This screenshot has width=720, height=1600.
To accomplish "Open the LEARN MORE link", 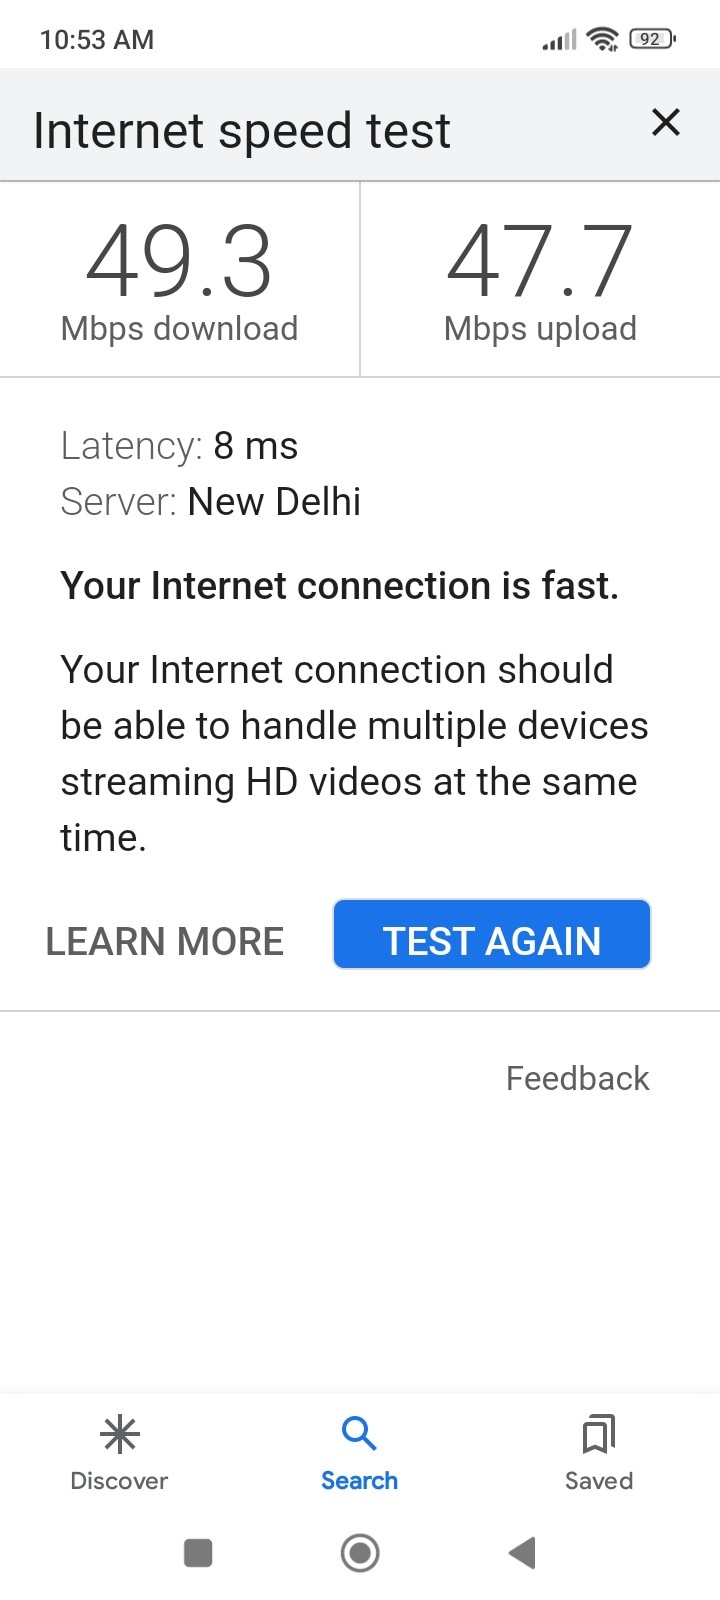I will pos(165,942).
